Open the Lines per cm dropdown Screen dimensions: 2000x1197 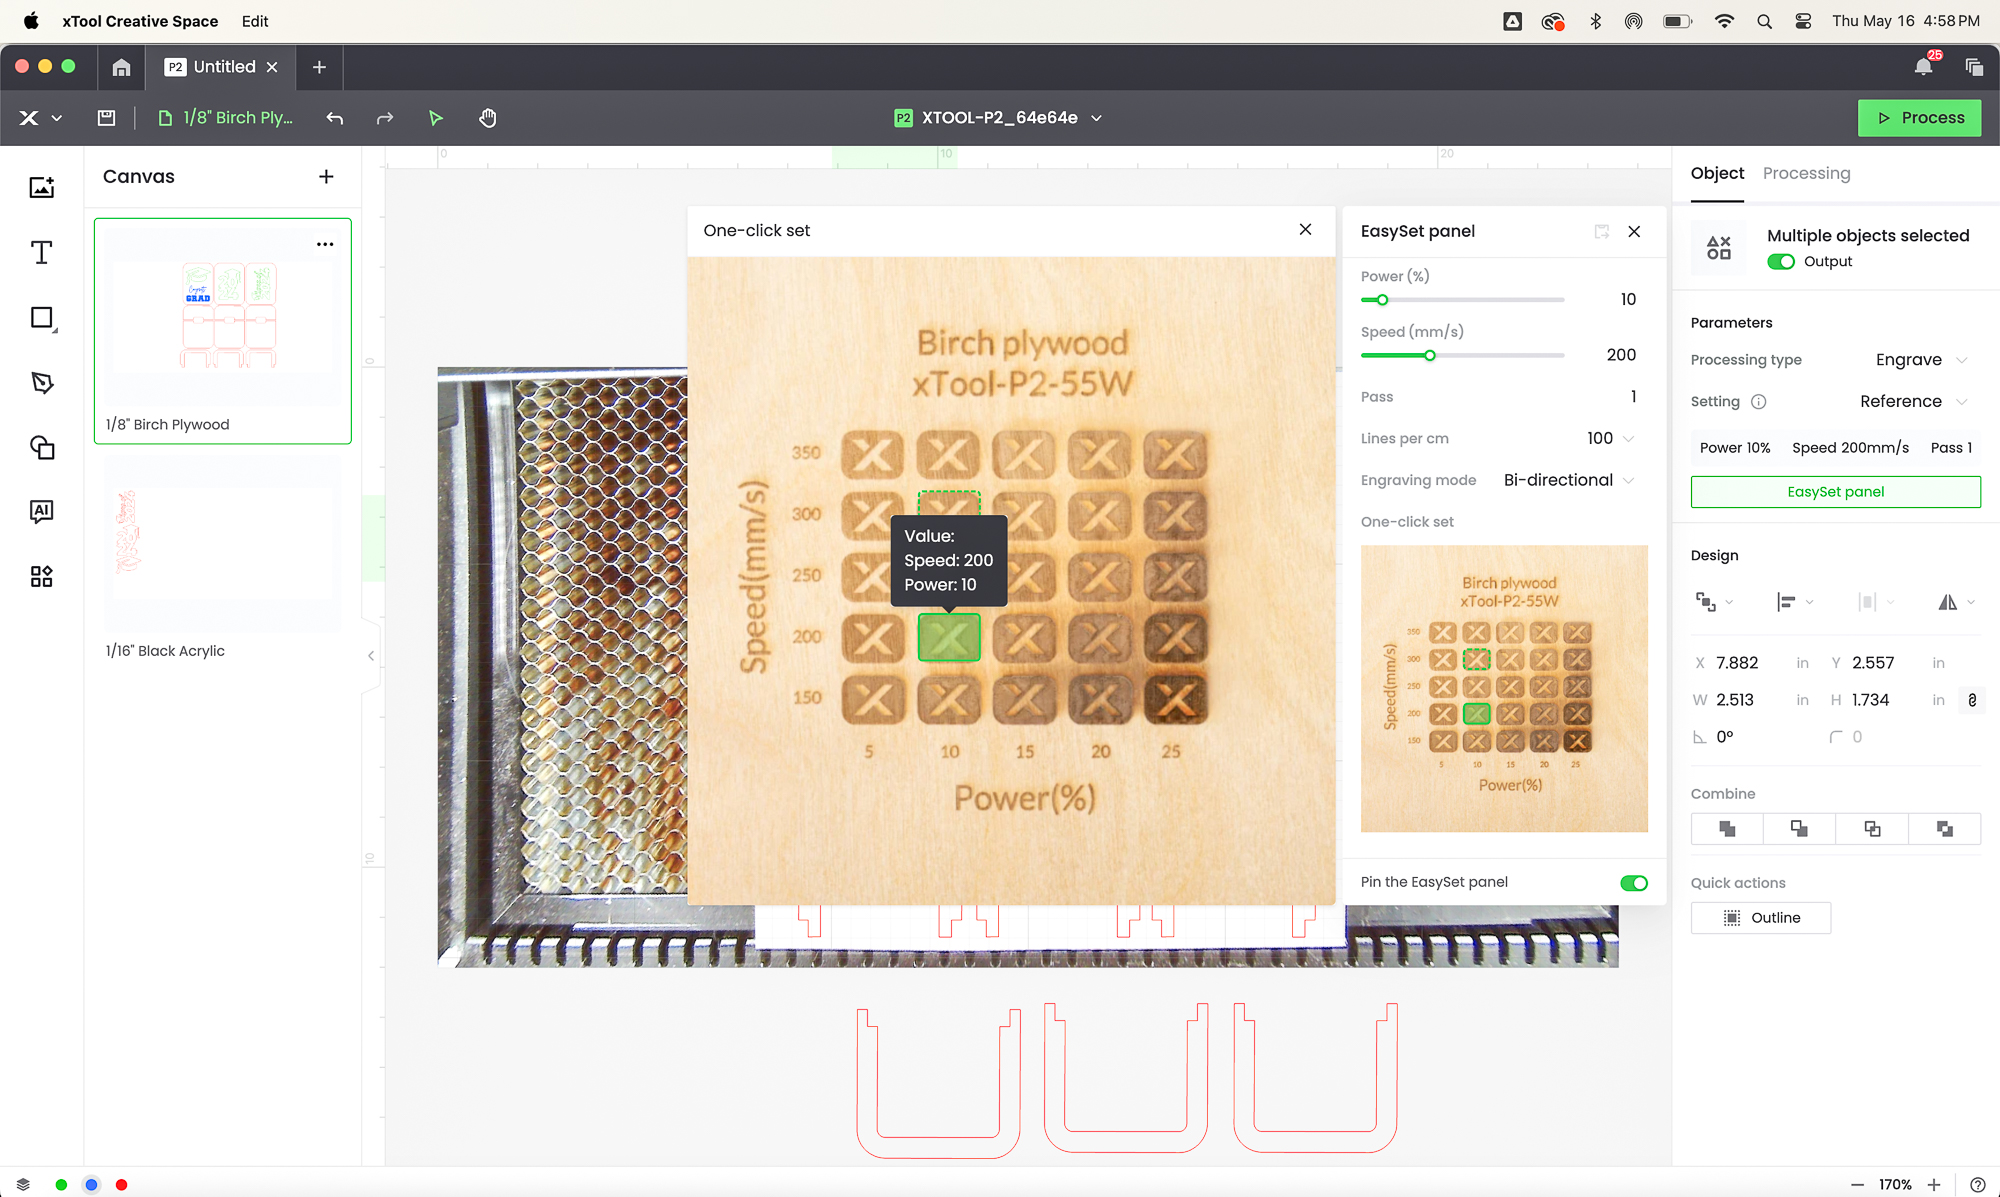pyautogui.click(x=1610, y=438)
